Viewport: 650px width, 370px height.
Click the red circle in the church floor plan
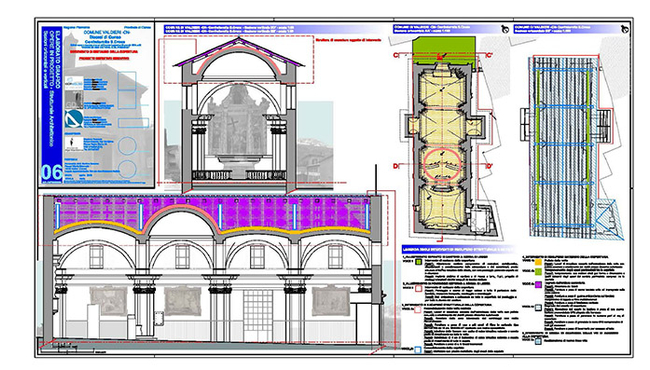pyautogui.click(x=443, y=165)
